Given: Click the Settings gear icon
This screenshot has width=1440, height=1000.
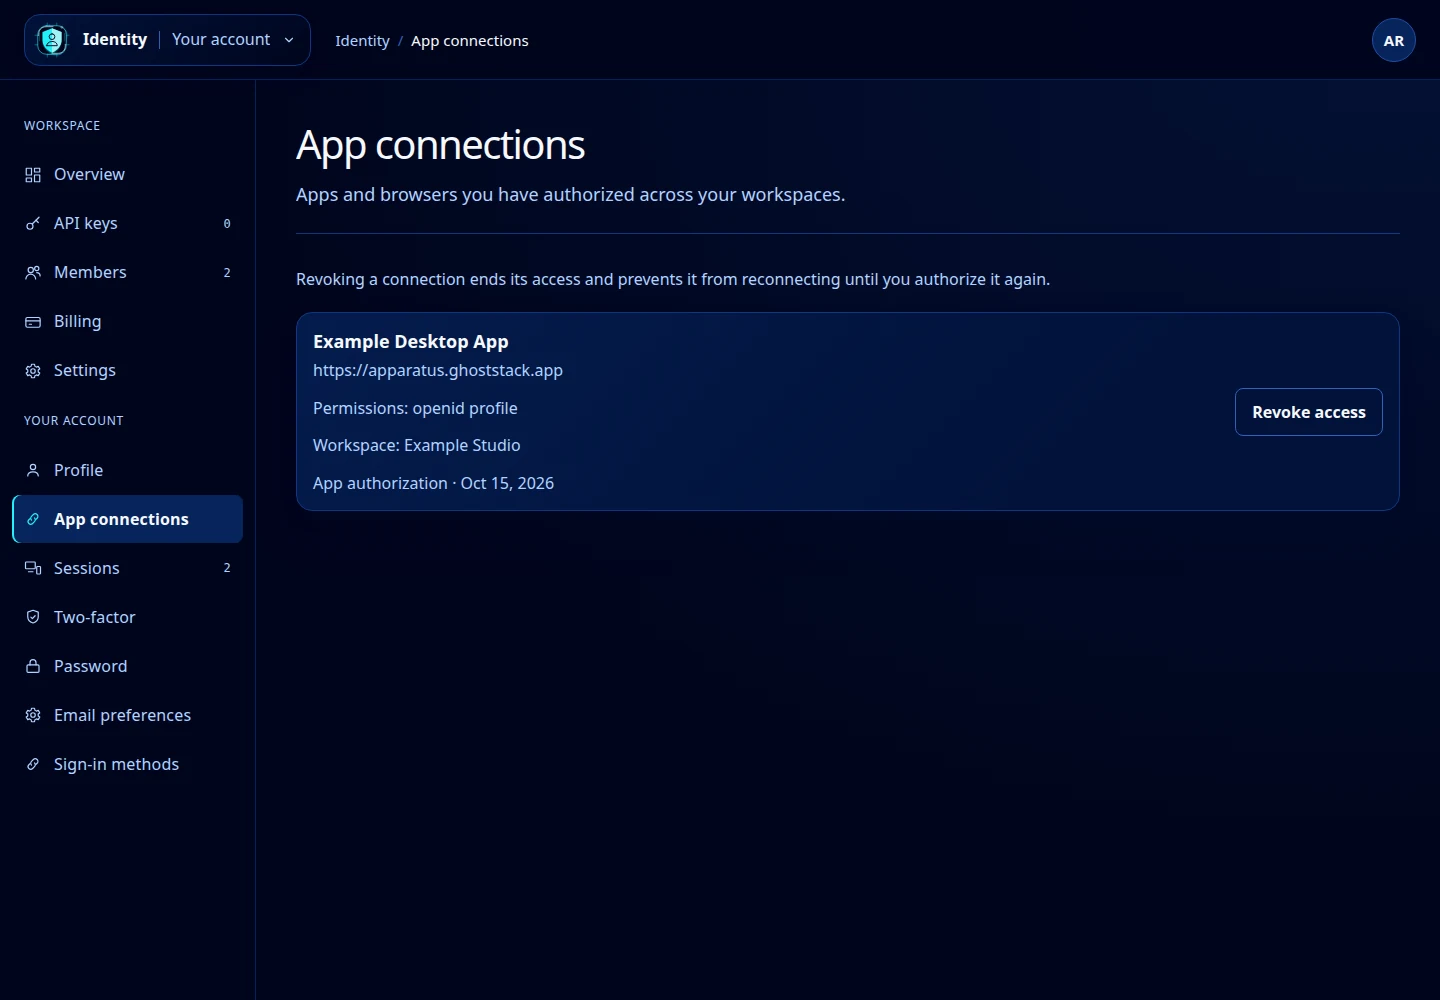Looking at the screenshot, I should tap(33, 371).
